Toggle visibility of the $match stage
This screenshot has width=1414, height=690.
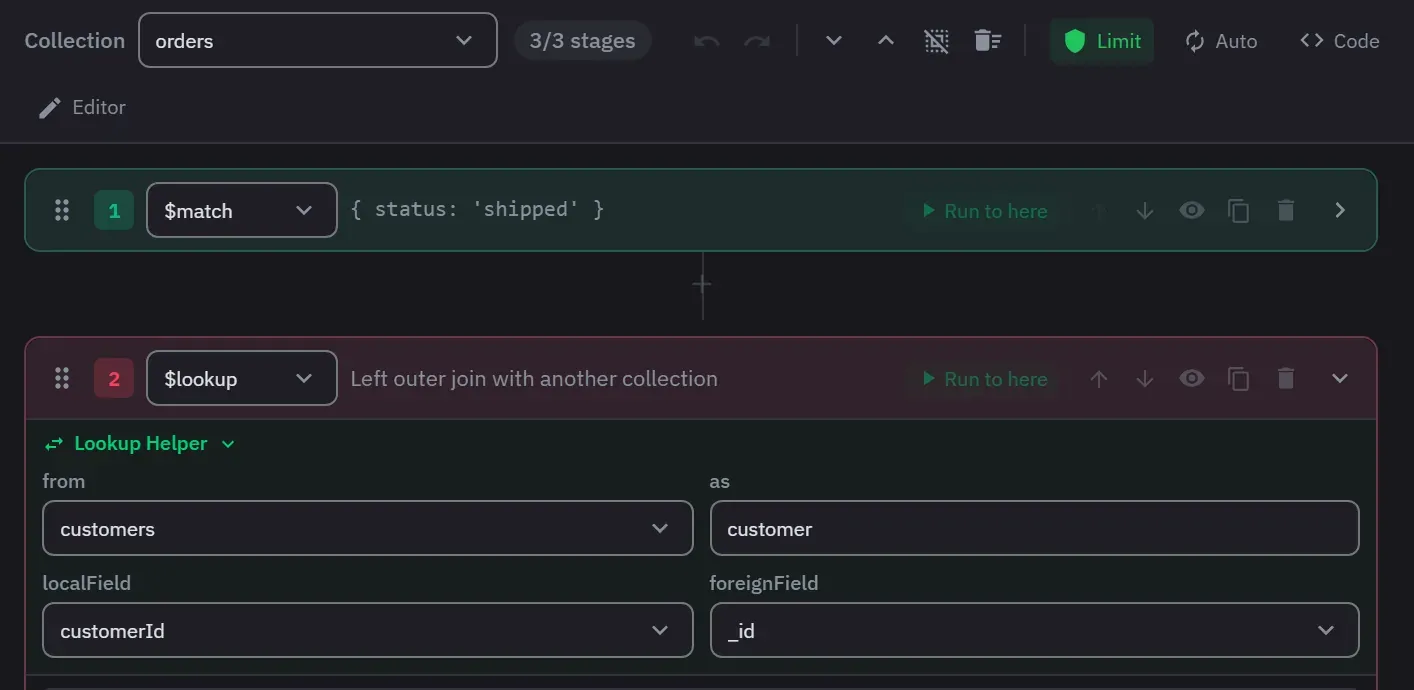(x=1191, y=210)
